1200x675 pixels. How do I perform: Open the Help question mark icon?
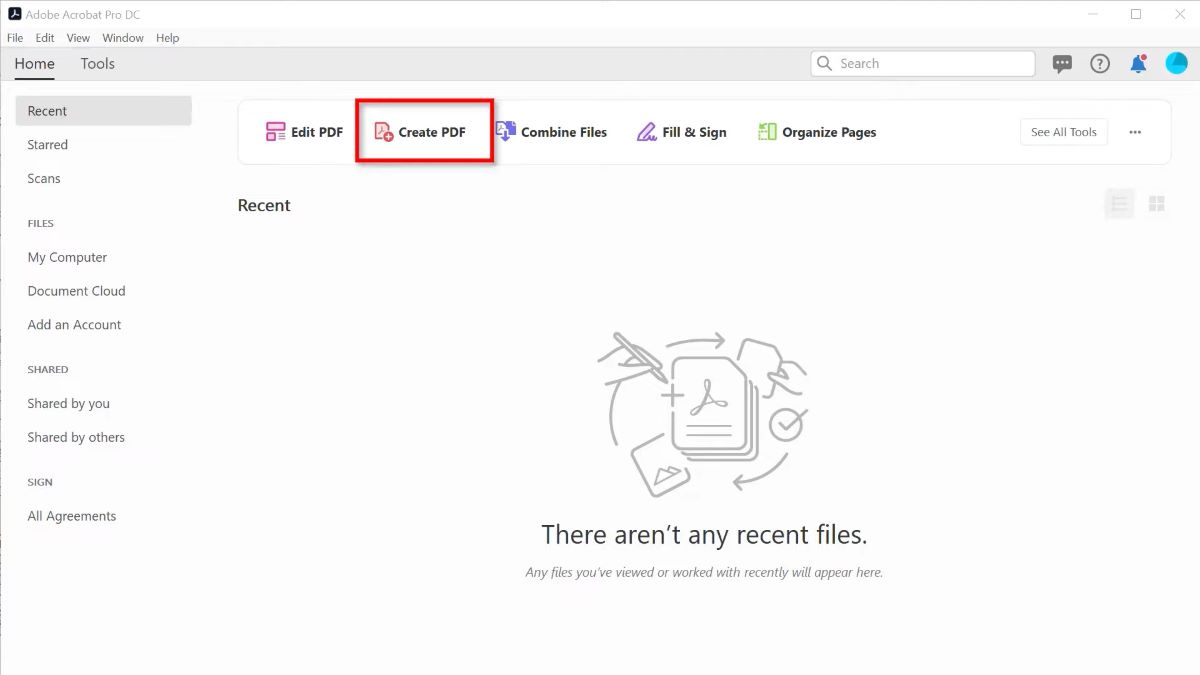(1100, 63)
